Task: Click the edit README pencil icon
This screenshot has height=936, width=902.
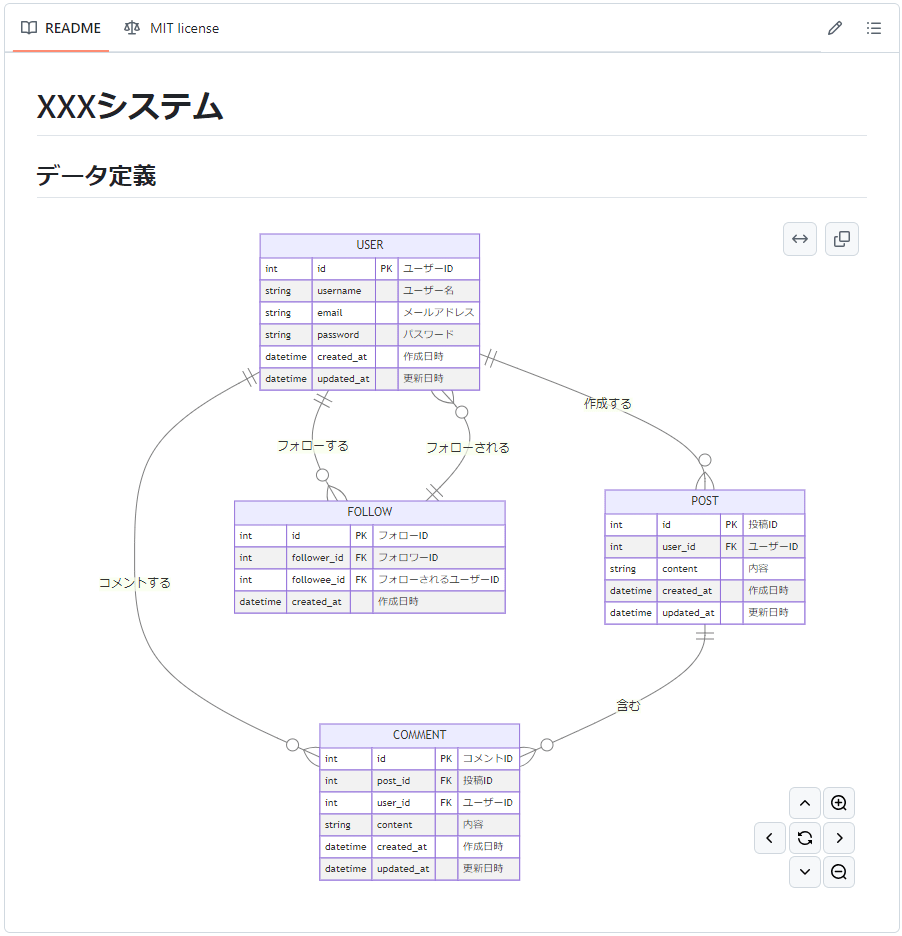Action: [x=835, y=28]
